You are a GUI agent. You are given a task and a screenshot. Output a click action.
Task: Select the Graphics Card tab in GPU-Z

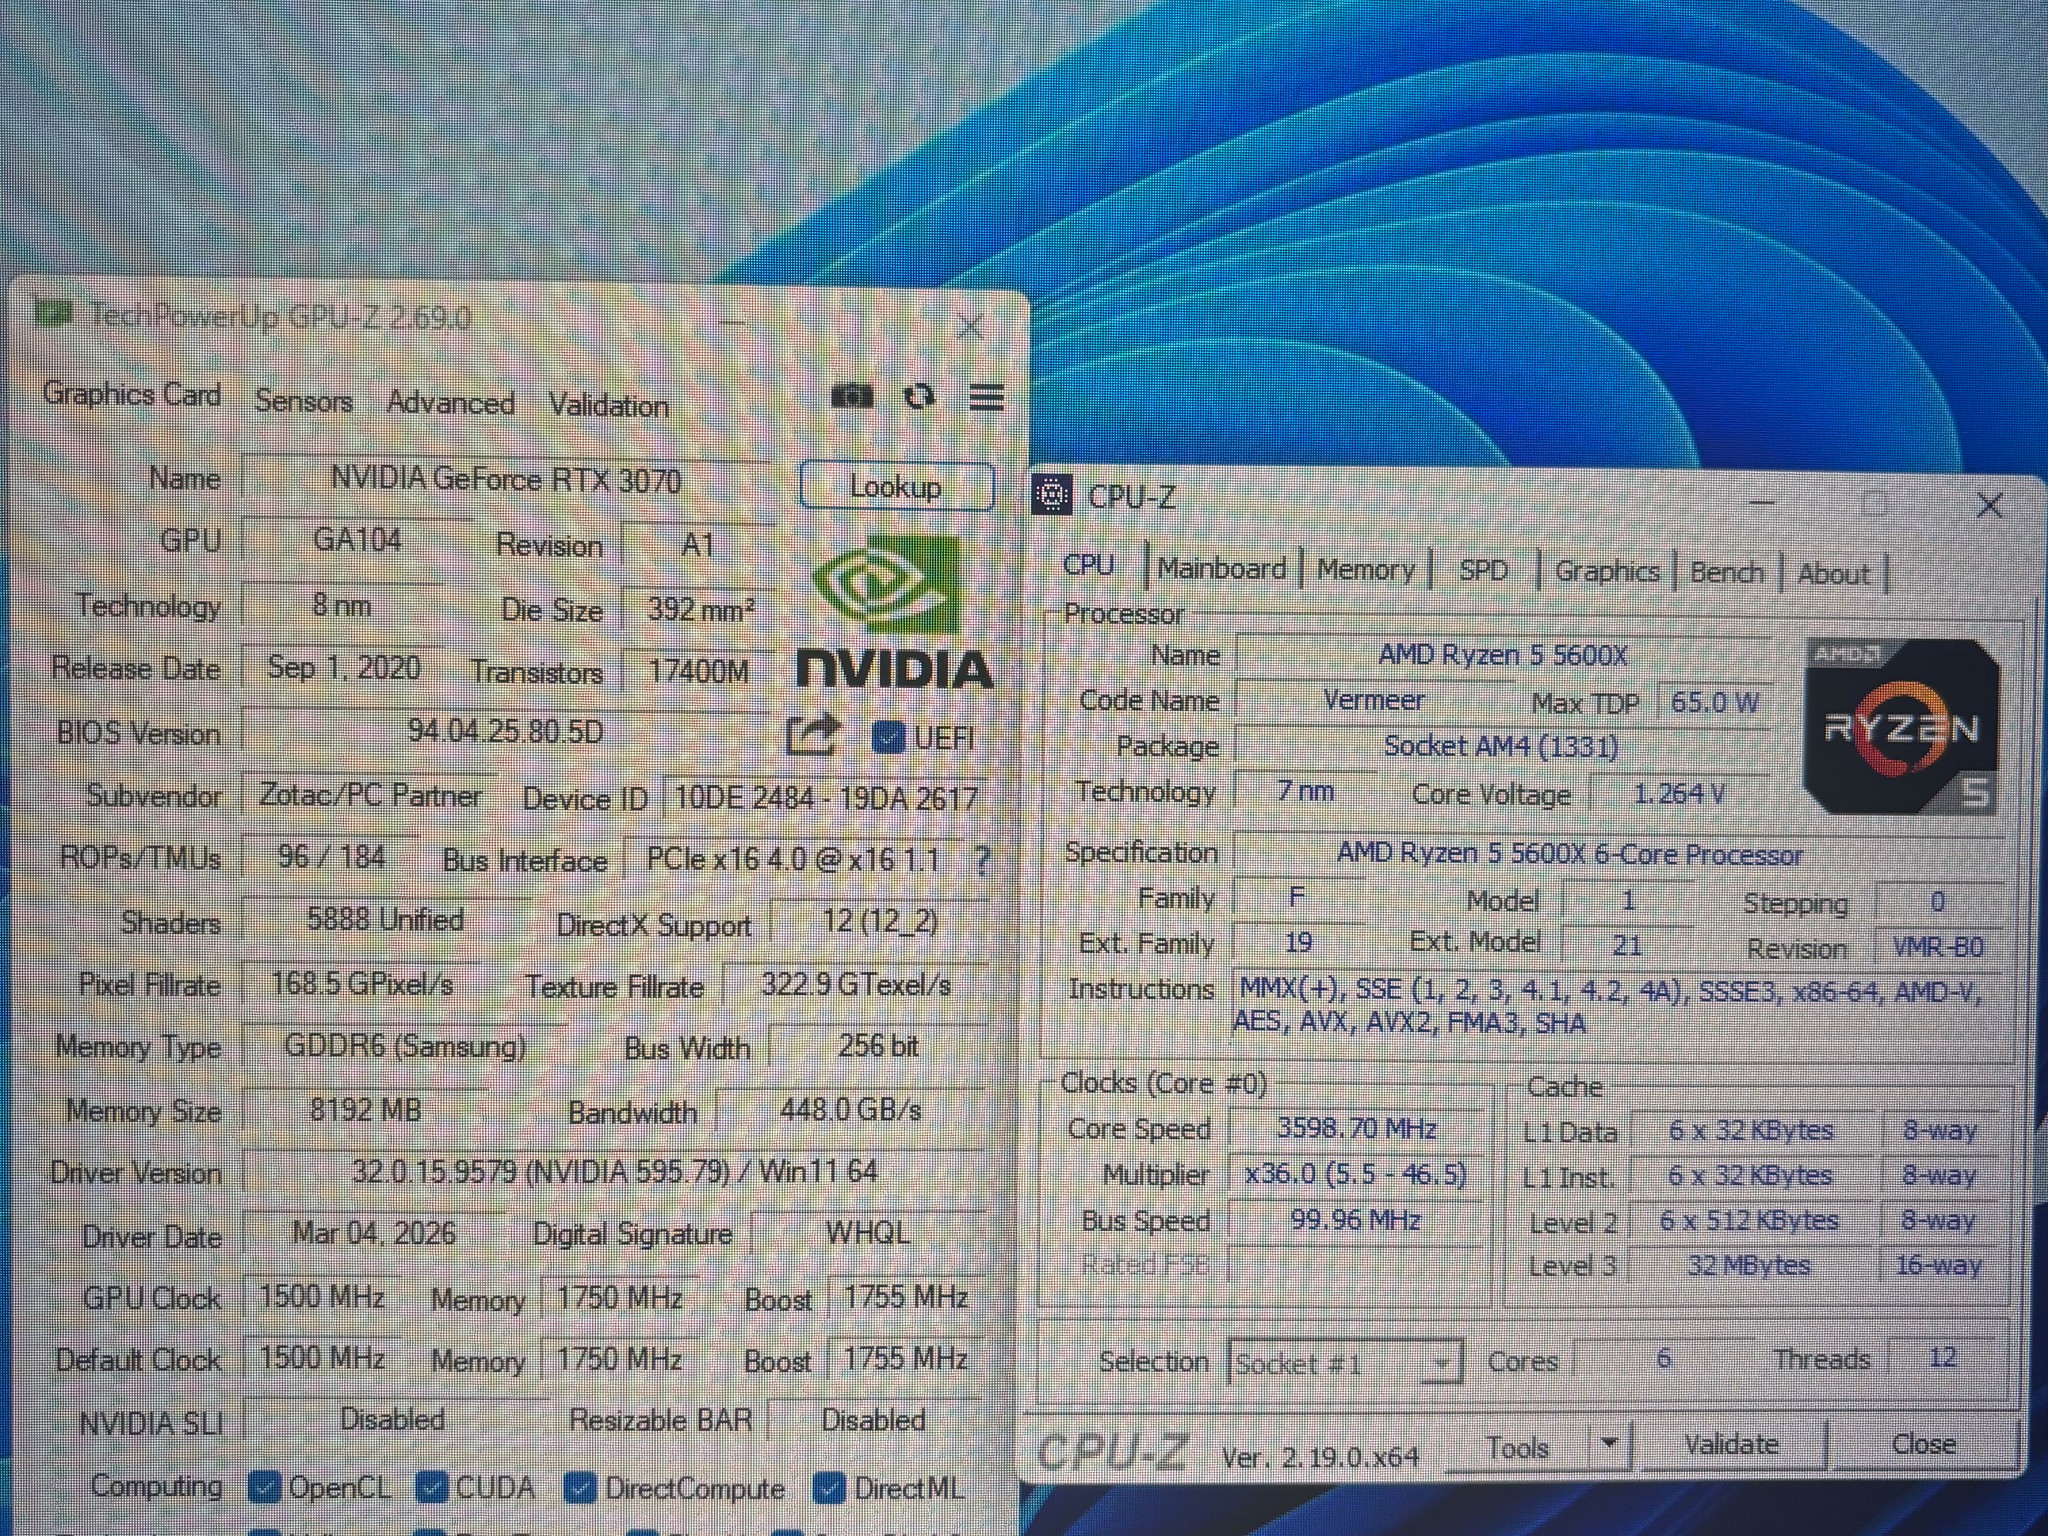coord(132,394)
